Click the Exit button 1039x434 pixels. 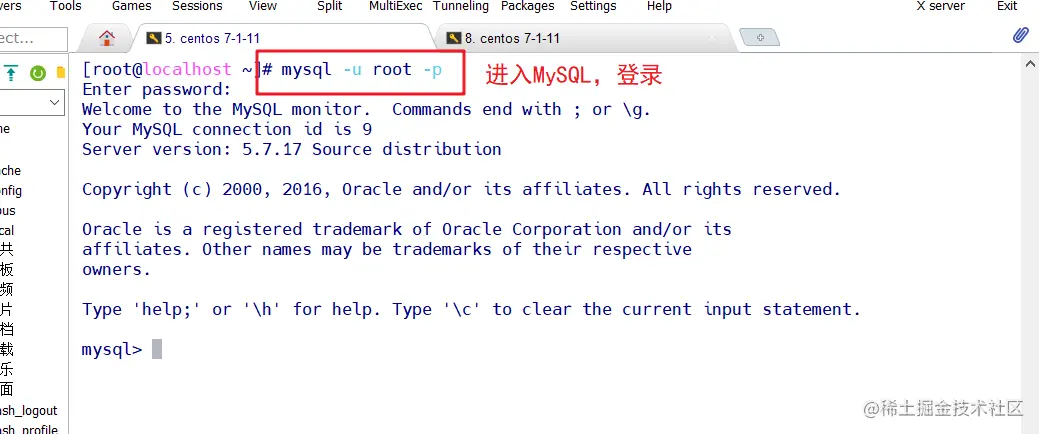pyautogui.click(x=1007, y=6)
